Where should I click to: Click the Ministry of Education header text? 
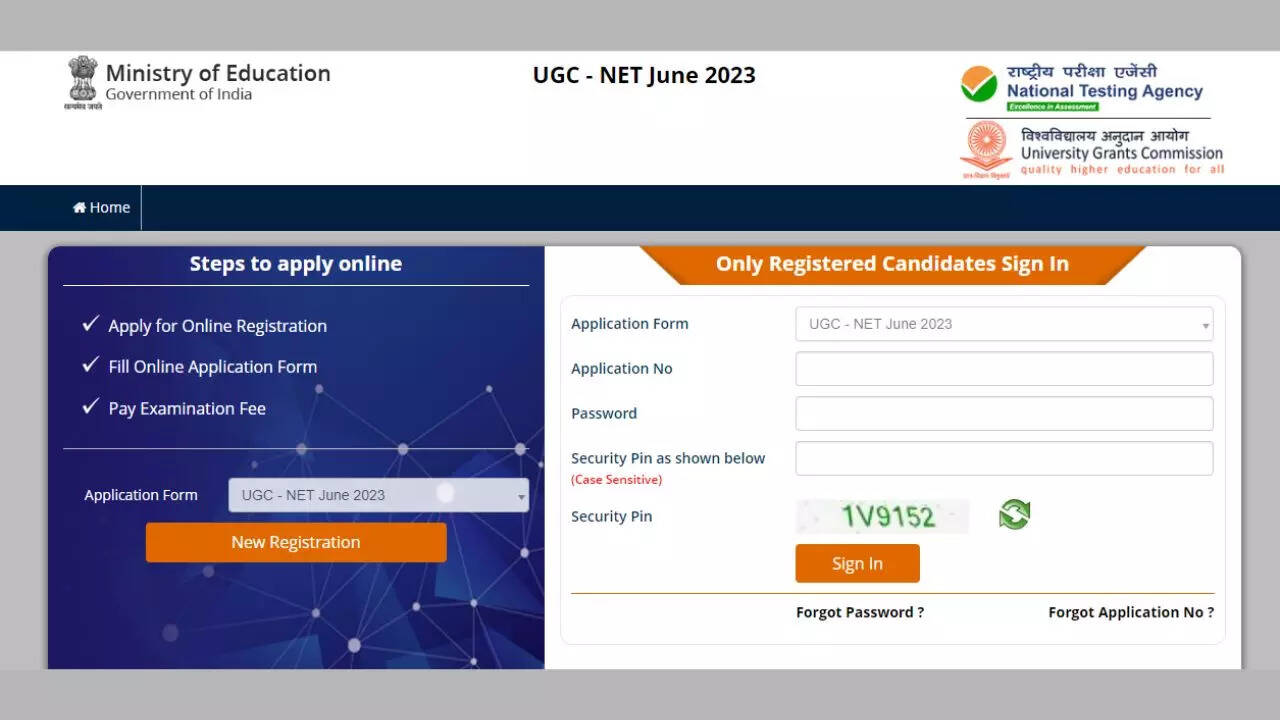point(218,74)
